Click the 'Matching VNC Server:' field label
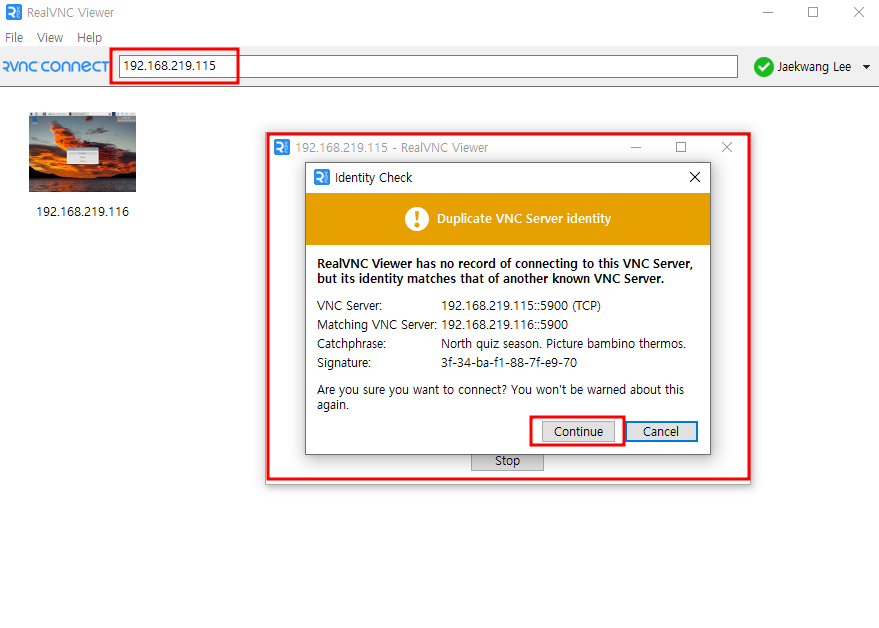879x628 pixels. (x=377, y=325)
